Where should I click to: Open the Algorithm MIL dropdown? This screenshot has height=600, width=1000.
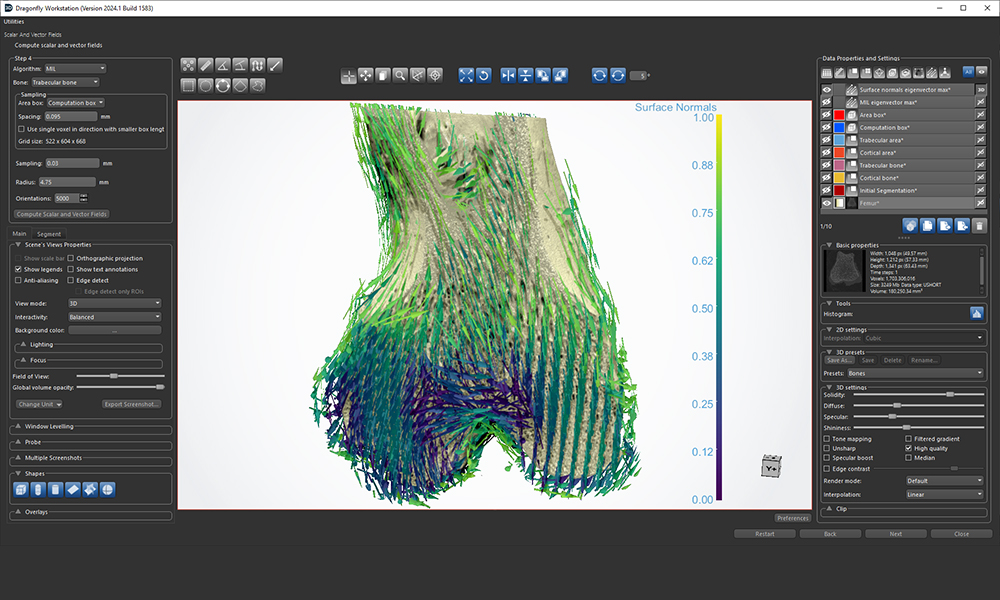click(x=75, y=69)
